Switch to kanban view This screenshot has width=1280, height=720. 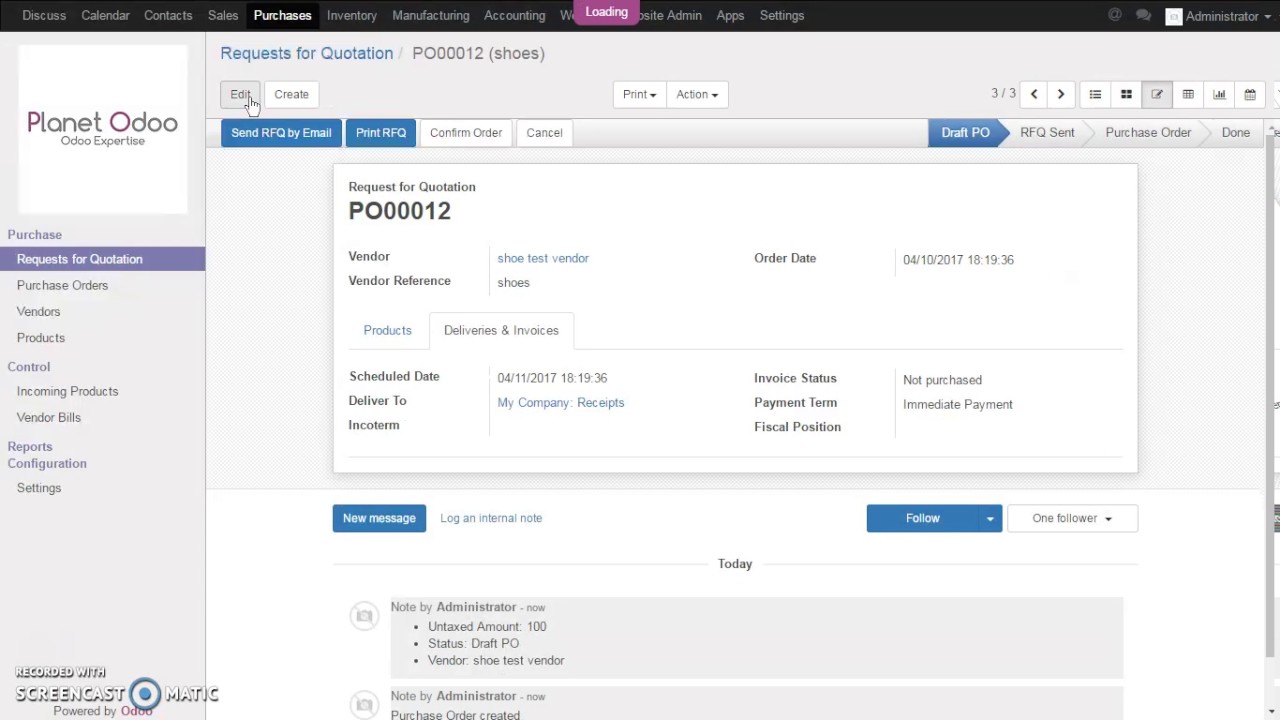point(1126,94)
